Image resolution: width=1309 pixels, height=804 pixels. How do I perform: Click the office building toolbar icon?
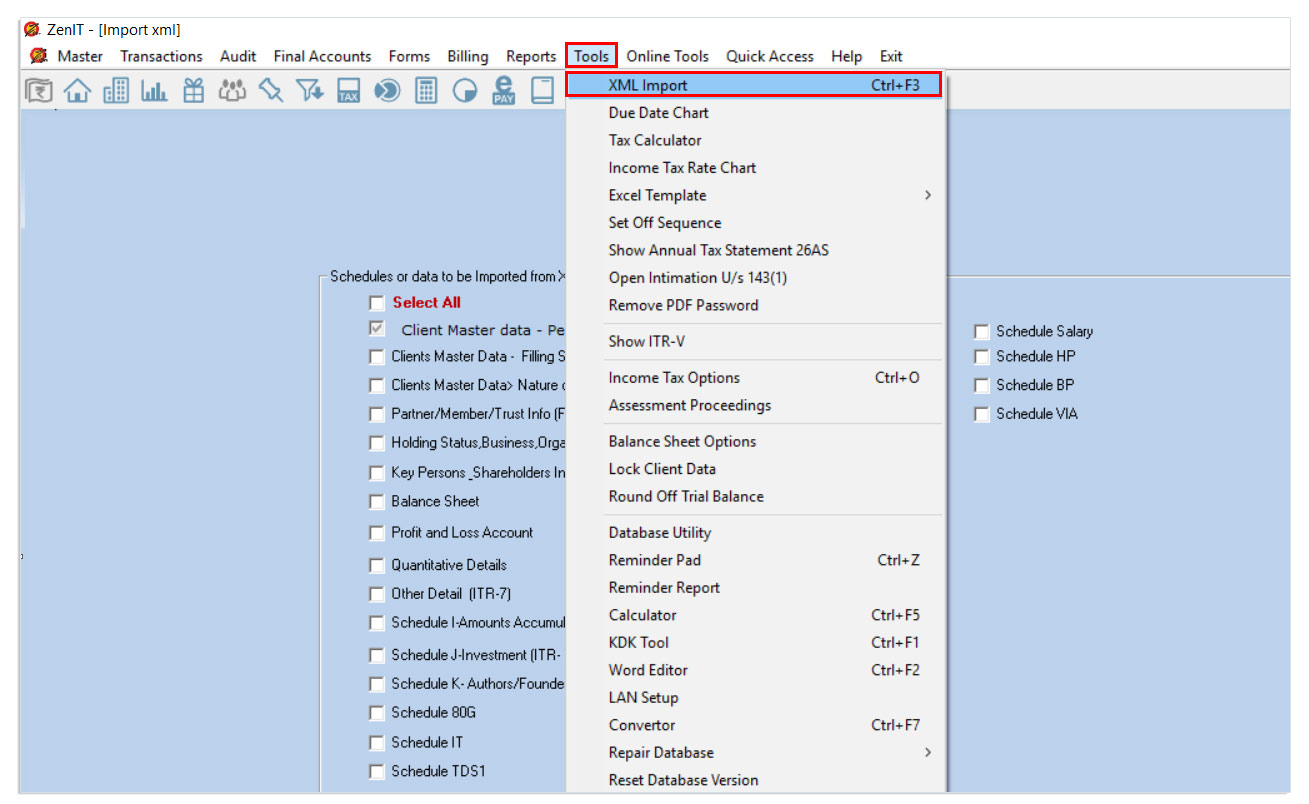(x=116, y=91)
